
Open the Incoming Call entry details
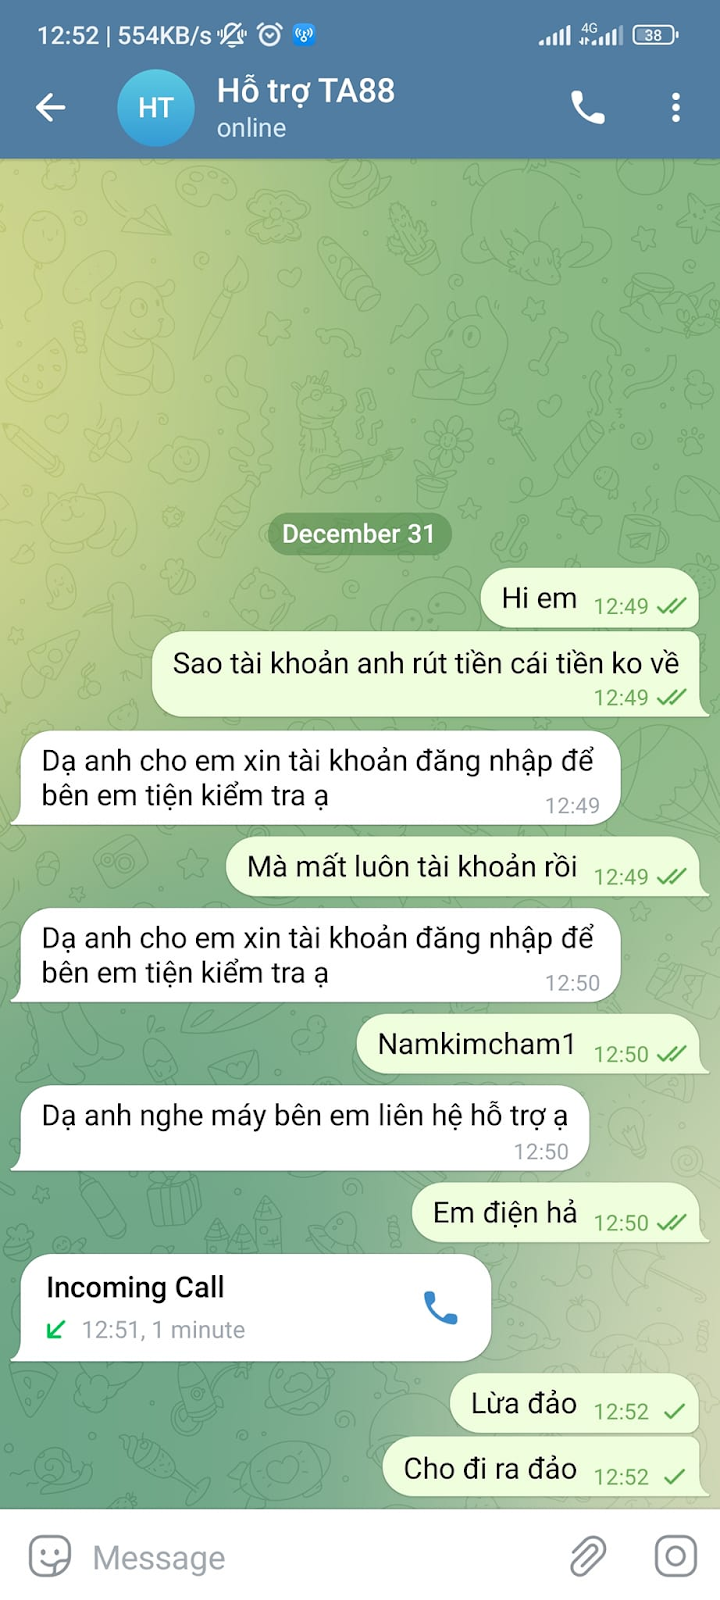point(251,1308)
